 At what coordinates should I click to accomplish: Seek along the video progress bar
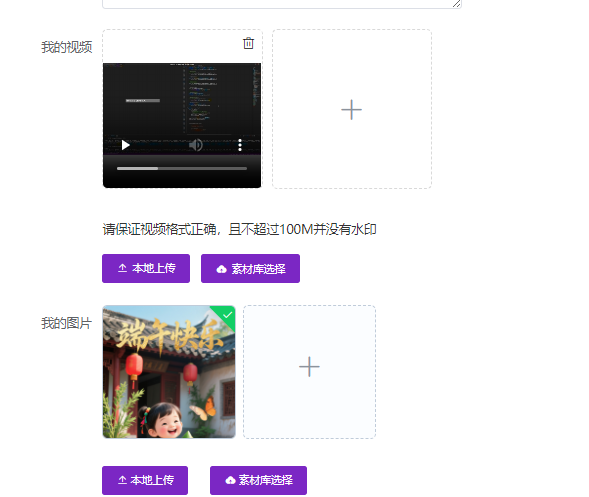click(x=182, y=168)
